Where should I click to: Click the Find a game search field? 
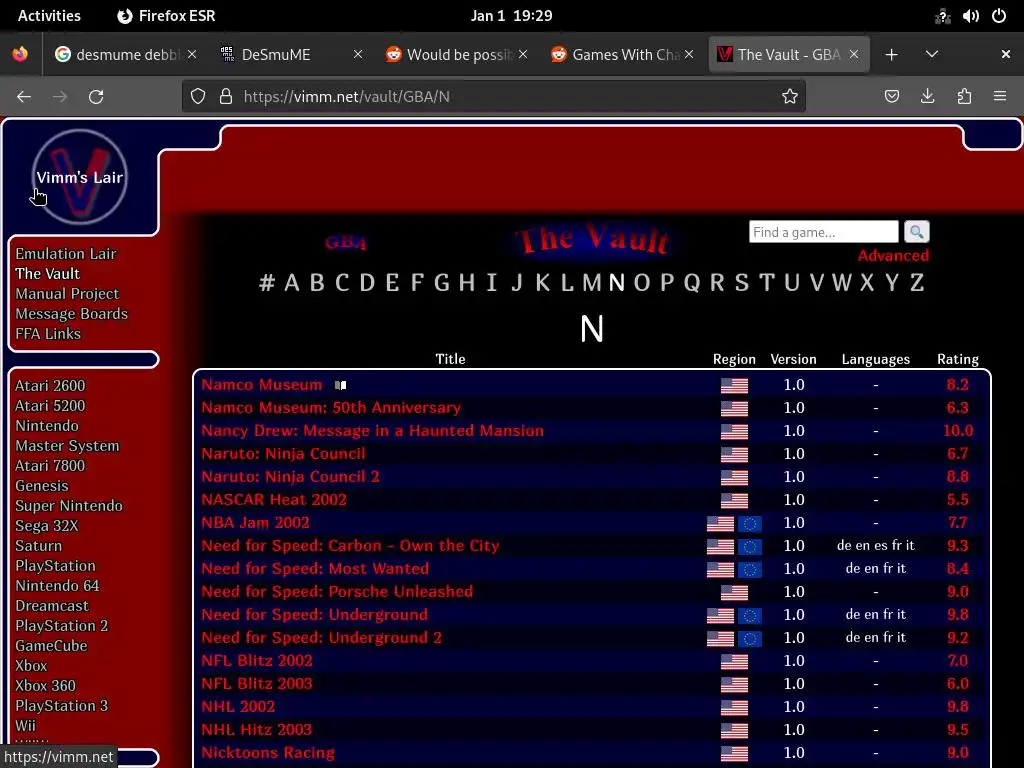[x=824, y=232]
